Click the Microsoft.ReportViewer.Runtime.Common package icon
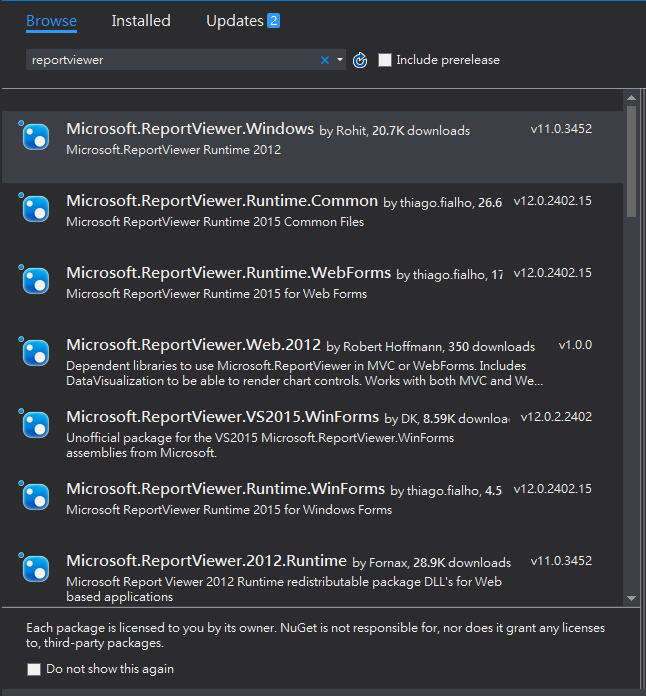The width and height of the screenshot is (646, 696). (36, 209)
